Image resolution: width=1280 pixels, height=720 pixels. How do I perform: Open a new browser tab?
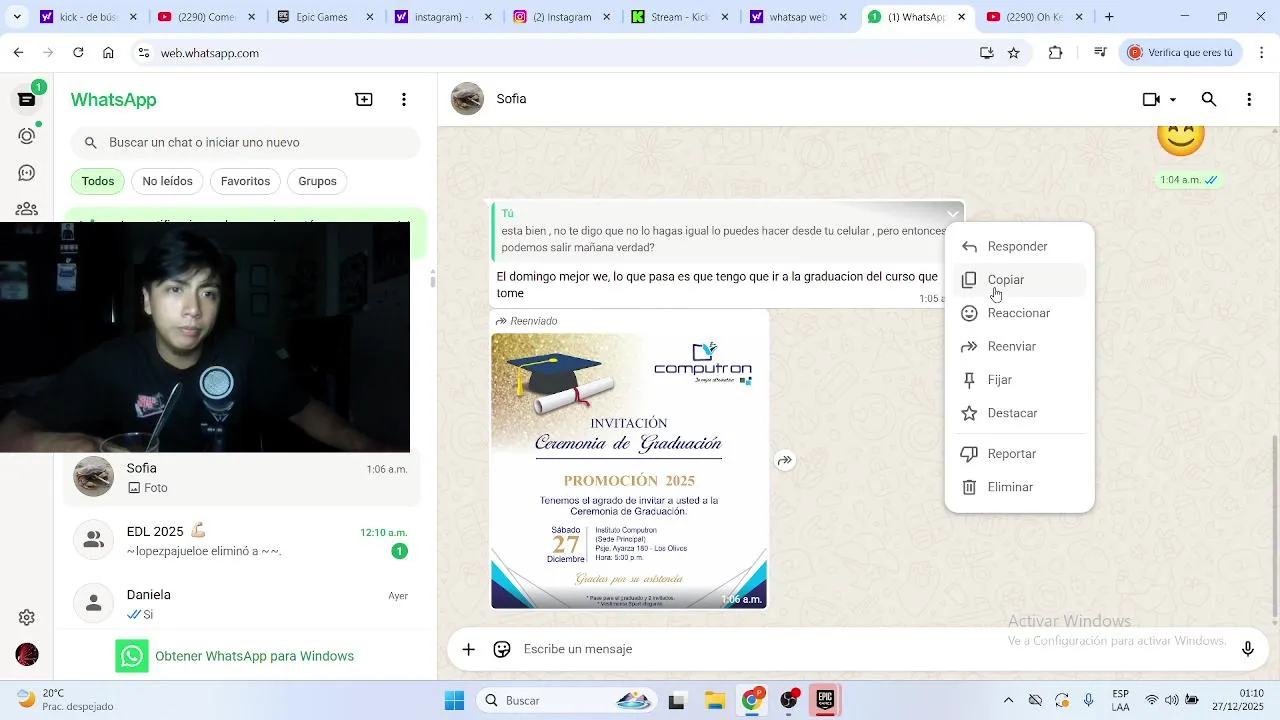point(1109,17)
